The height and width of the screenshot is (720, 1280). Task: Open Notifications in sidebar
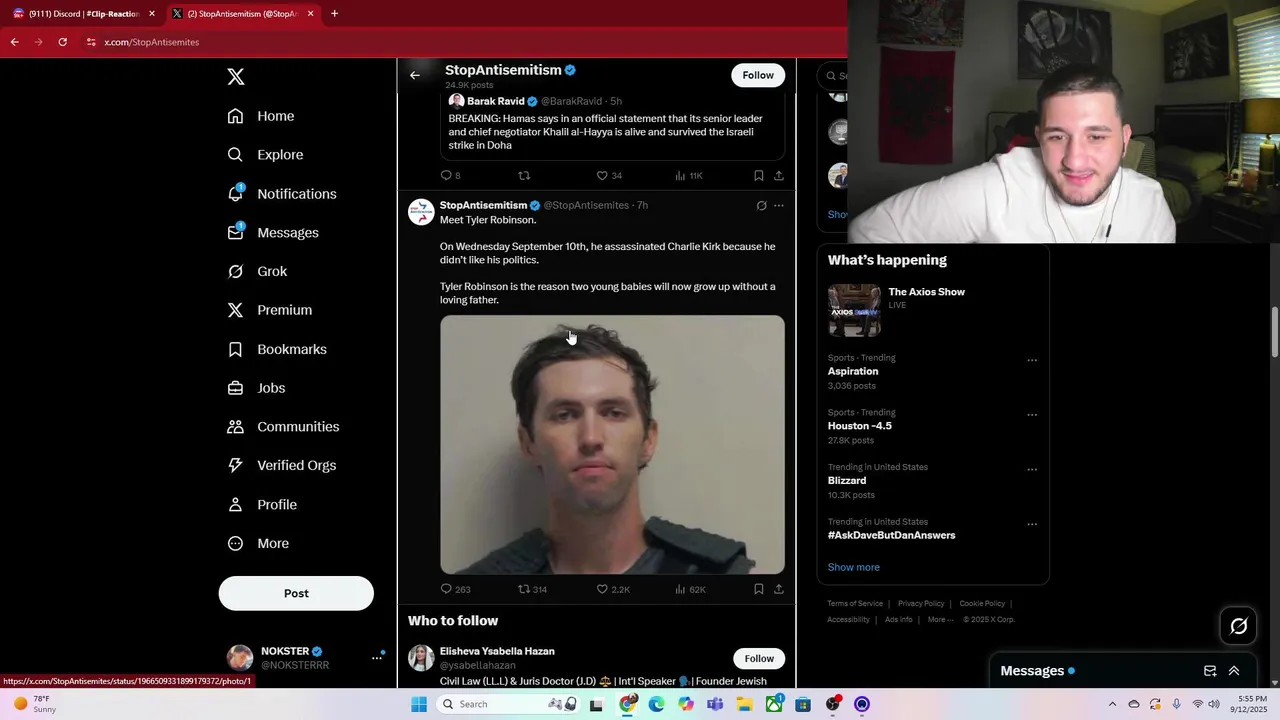(x=282, y=194)
